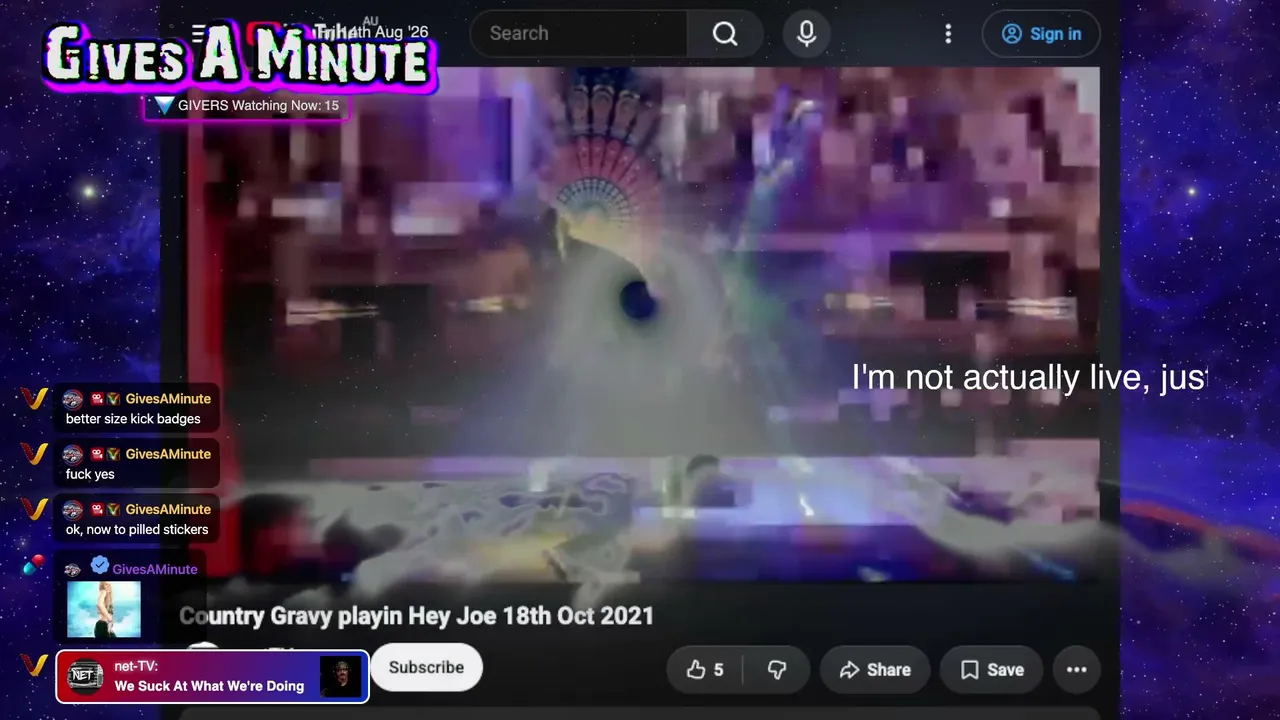
Task: Click the verified badge beside GivesAMinute
Action: click(x=99, y=567)
